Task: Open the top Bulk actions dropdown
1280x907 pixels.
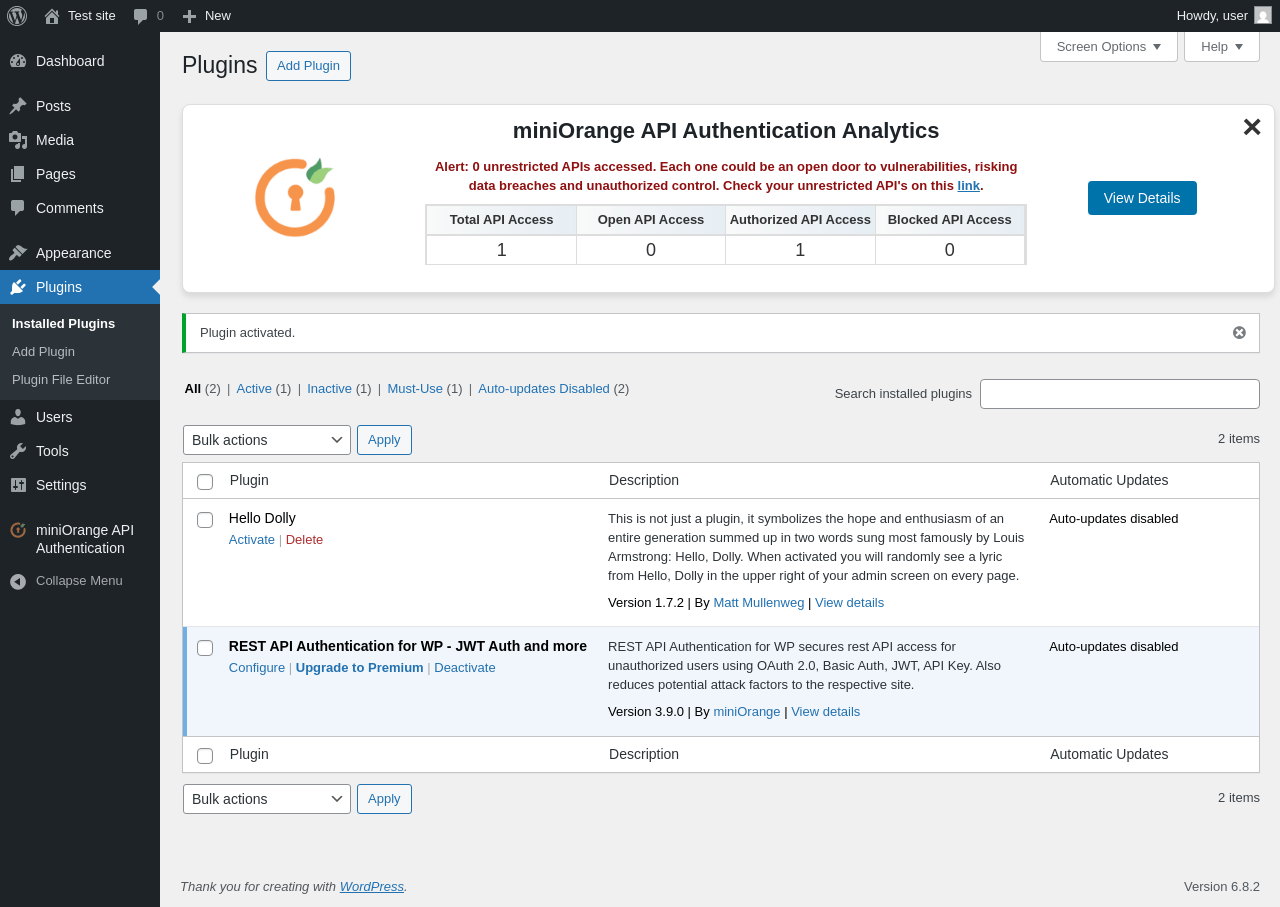Action: 267,440
